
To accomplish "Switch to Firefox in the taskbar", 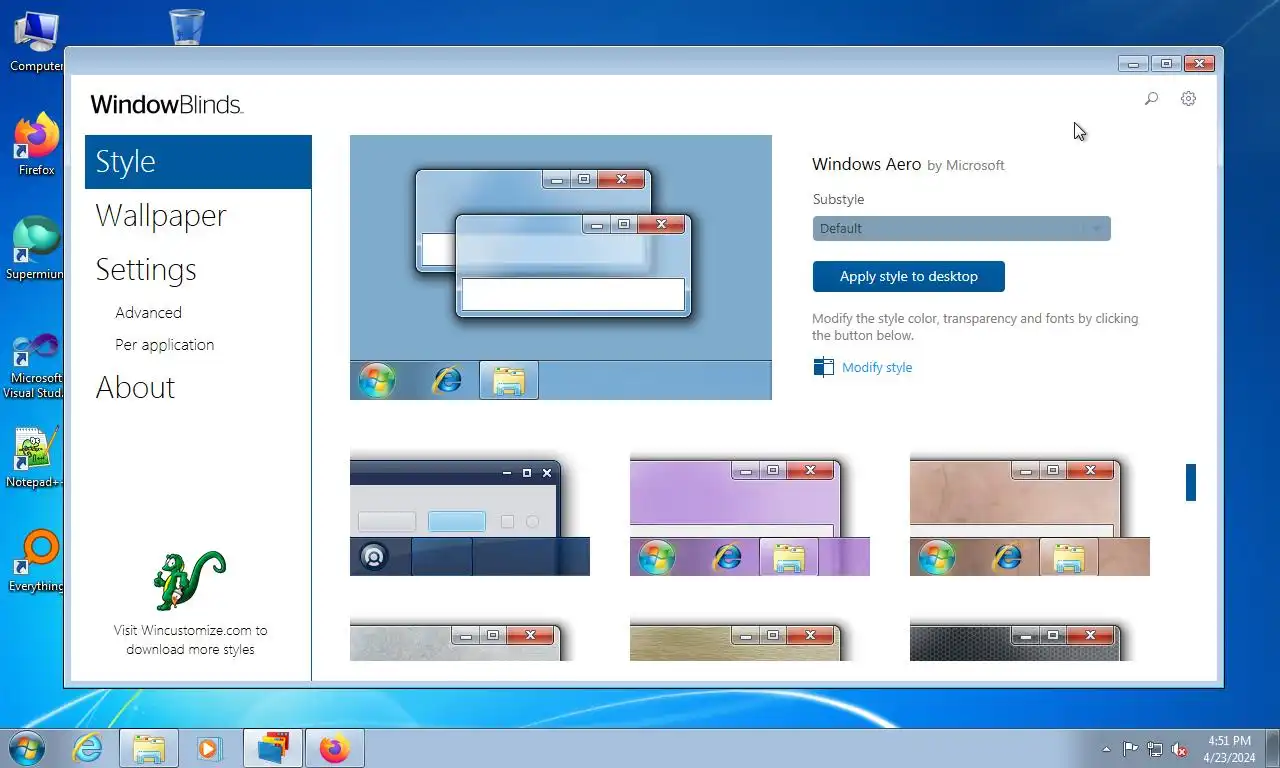I will click(334, 748).
